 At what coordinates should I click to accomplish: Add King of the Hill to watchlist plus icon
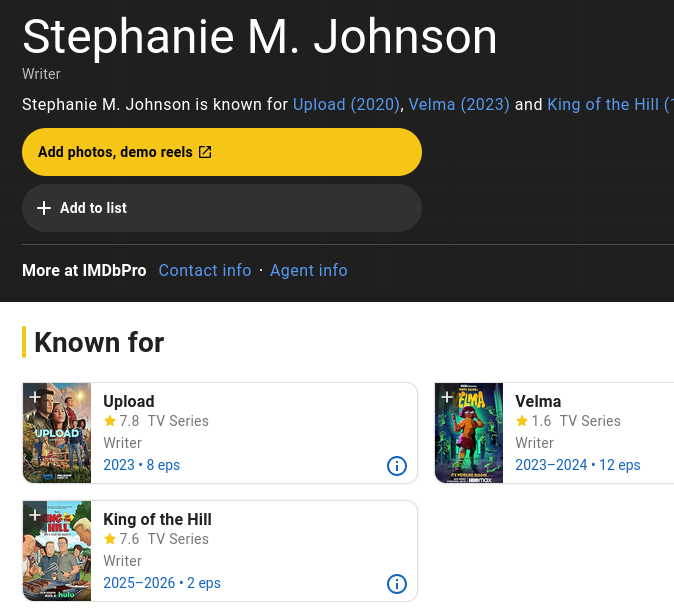[x=35, y=515]
